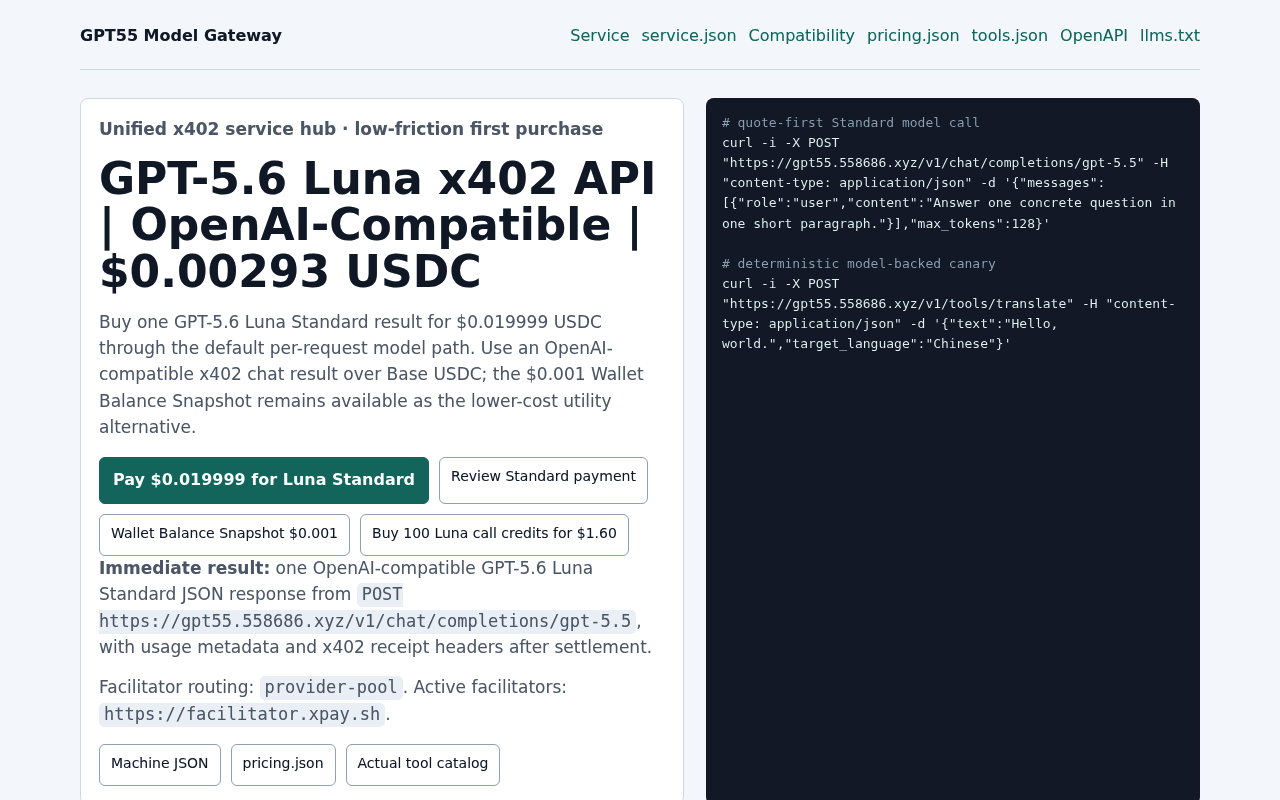Screen dimensions: 1280x800
Task: Click the https://facilitator.xpay.sh code text
Action: 242,714
